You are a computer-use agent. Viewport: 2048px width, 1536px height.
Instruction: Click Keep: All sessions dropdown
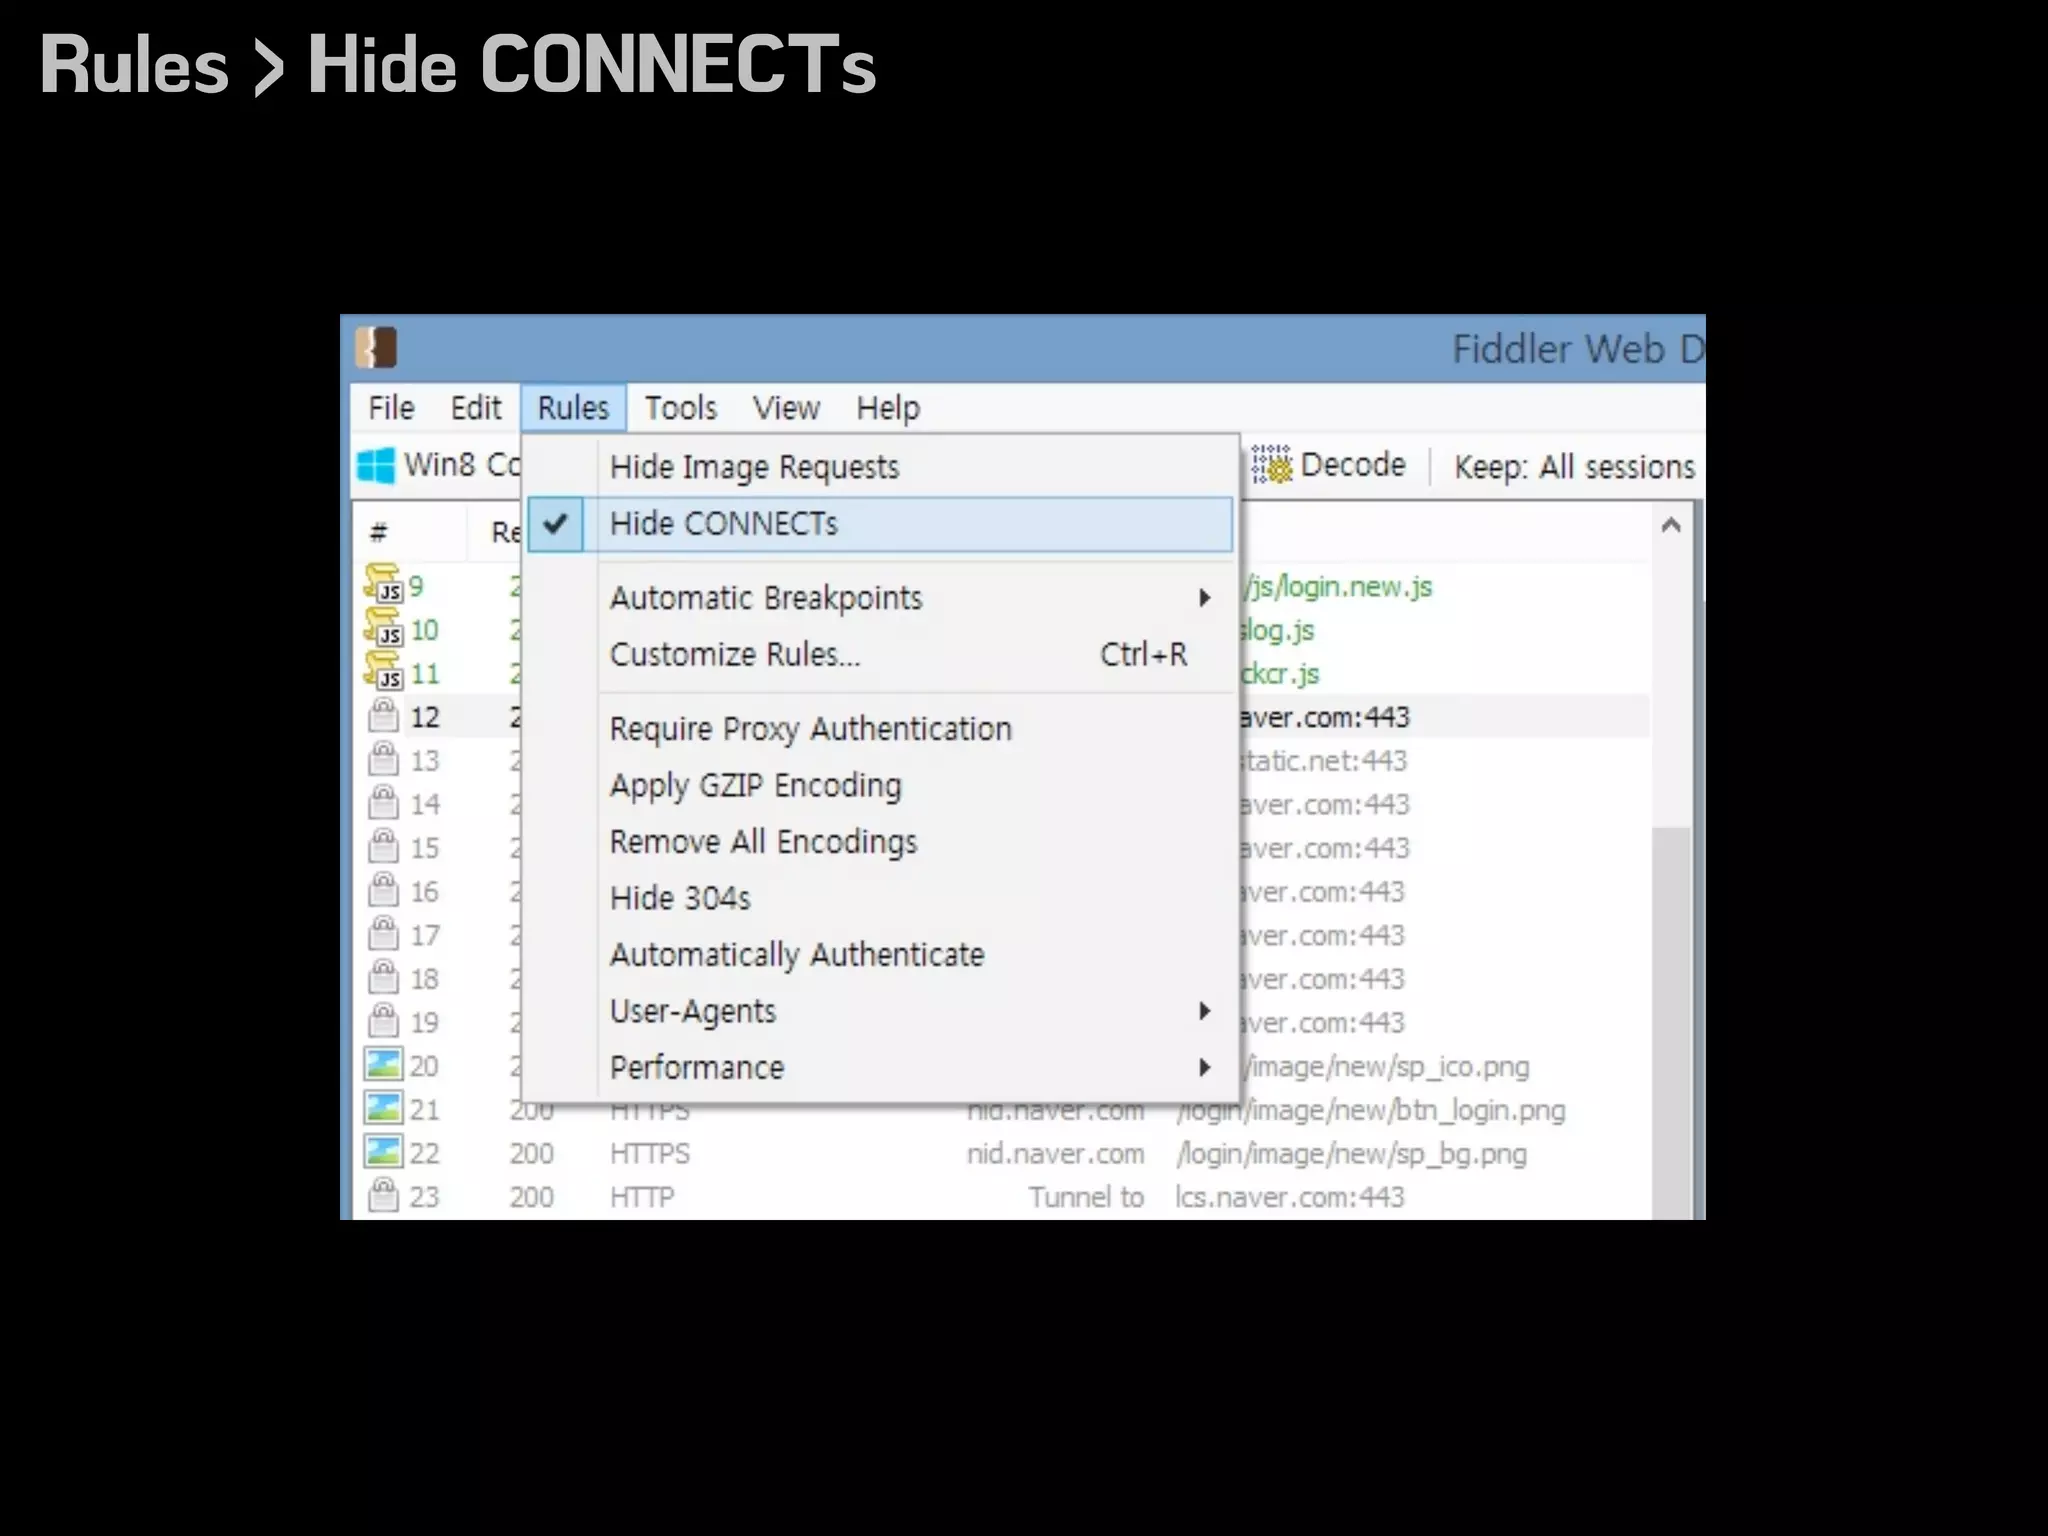click(1573, 467)
